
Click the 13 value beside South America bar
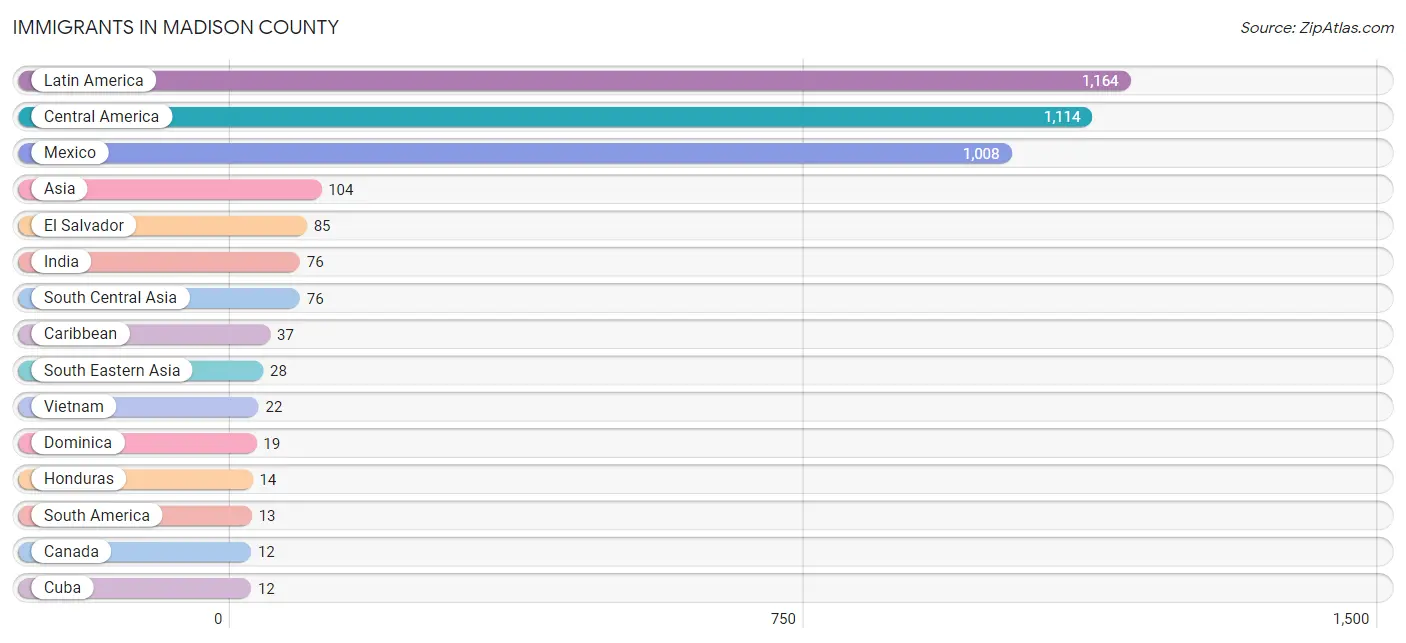pos(267,516)
